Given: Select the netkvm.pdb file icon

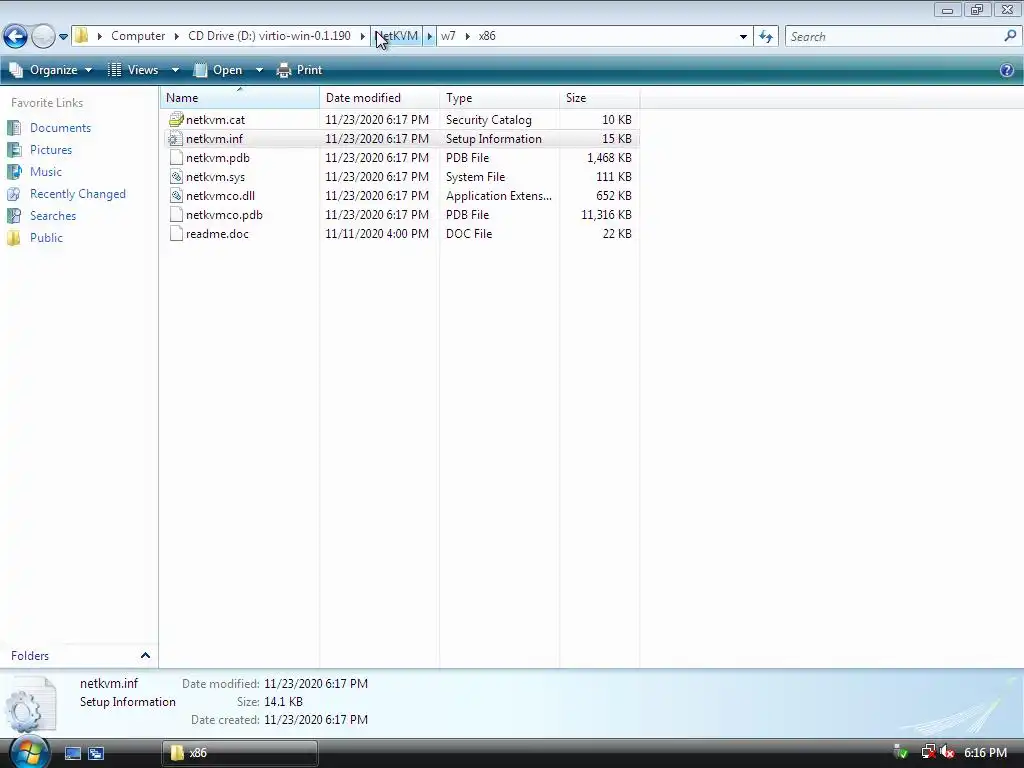Looking at the screenshot, I should (x=176, y=157).
